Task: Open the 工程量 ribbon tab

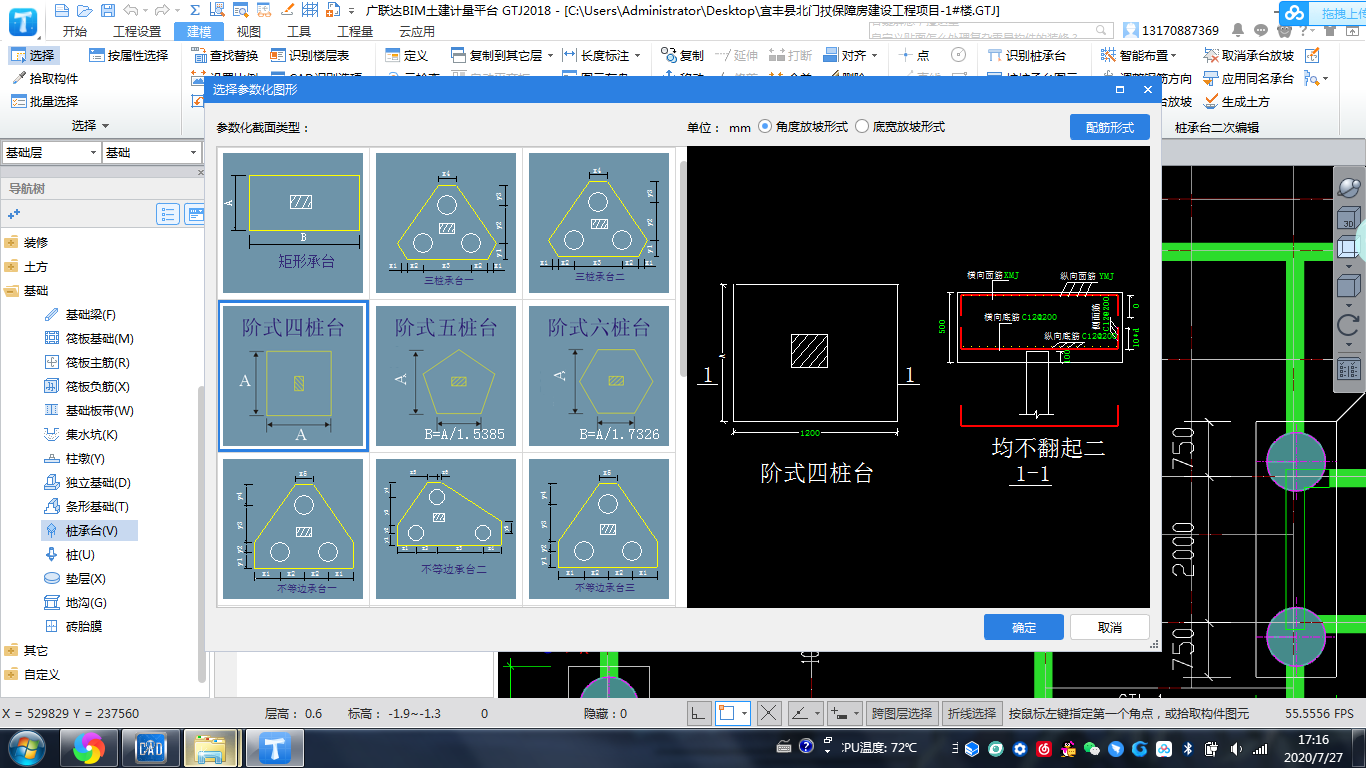Action: (354, 32)
